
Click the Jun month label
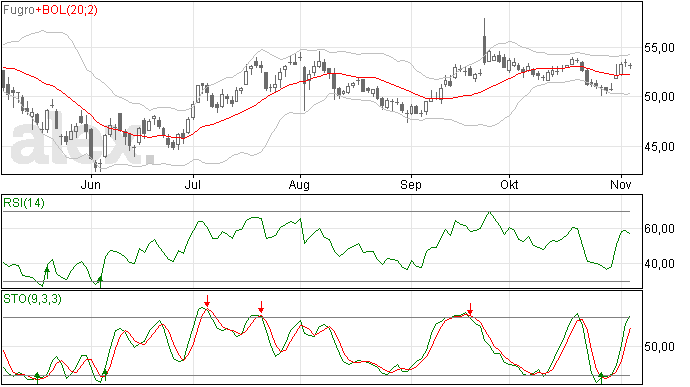pos(91,185)
